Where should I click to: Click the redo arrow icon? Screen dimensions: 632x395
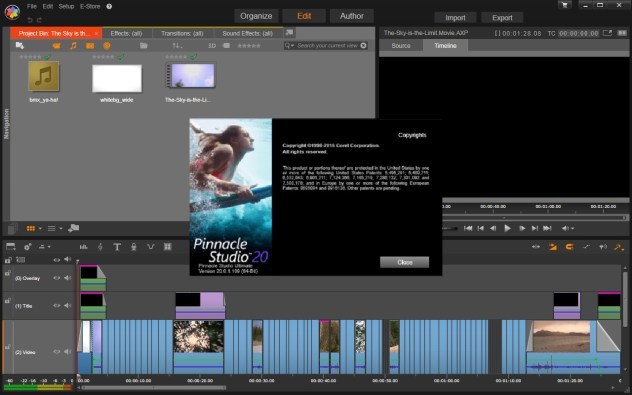(x=39, y=20)
